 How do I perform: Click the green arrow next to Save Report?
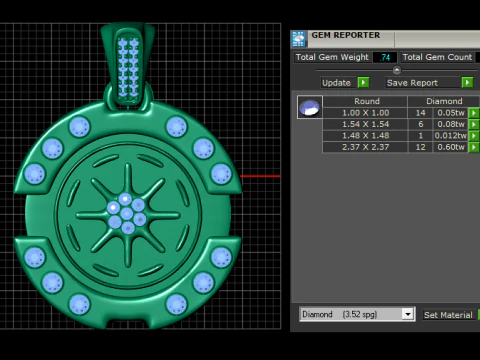(467, 82)
